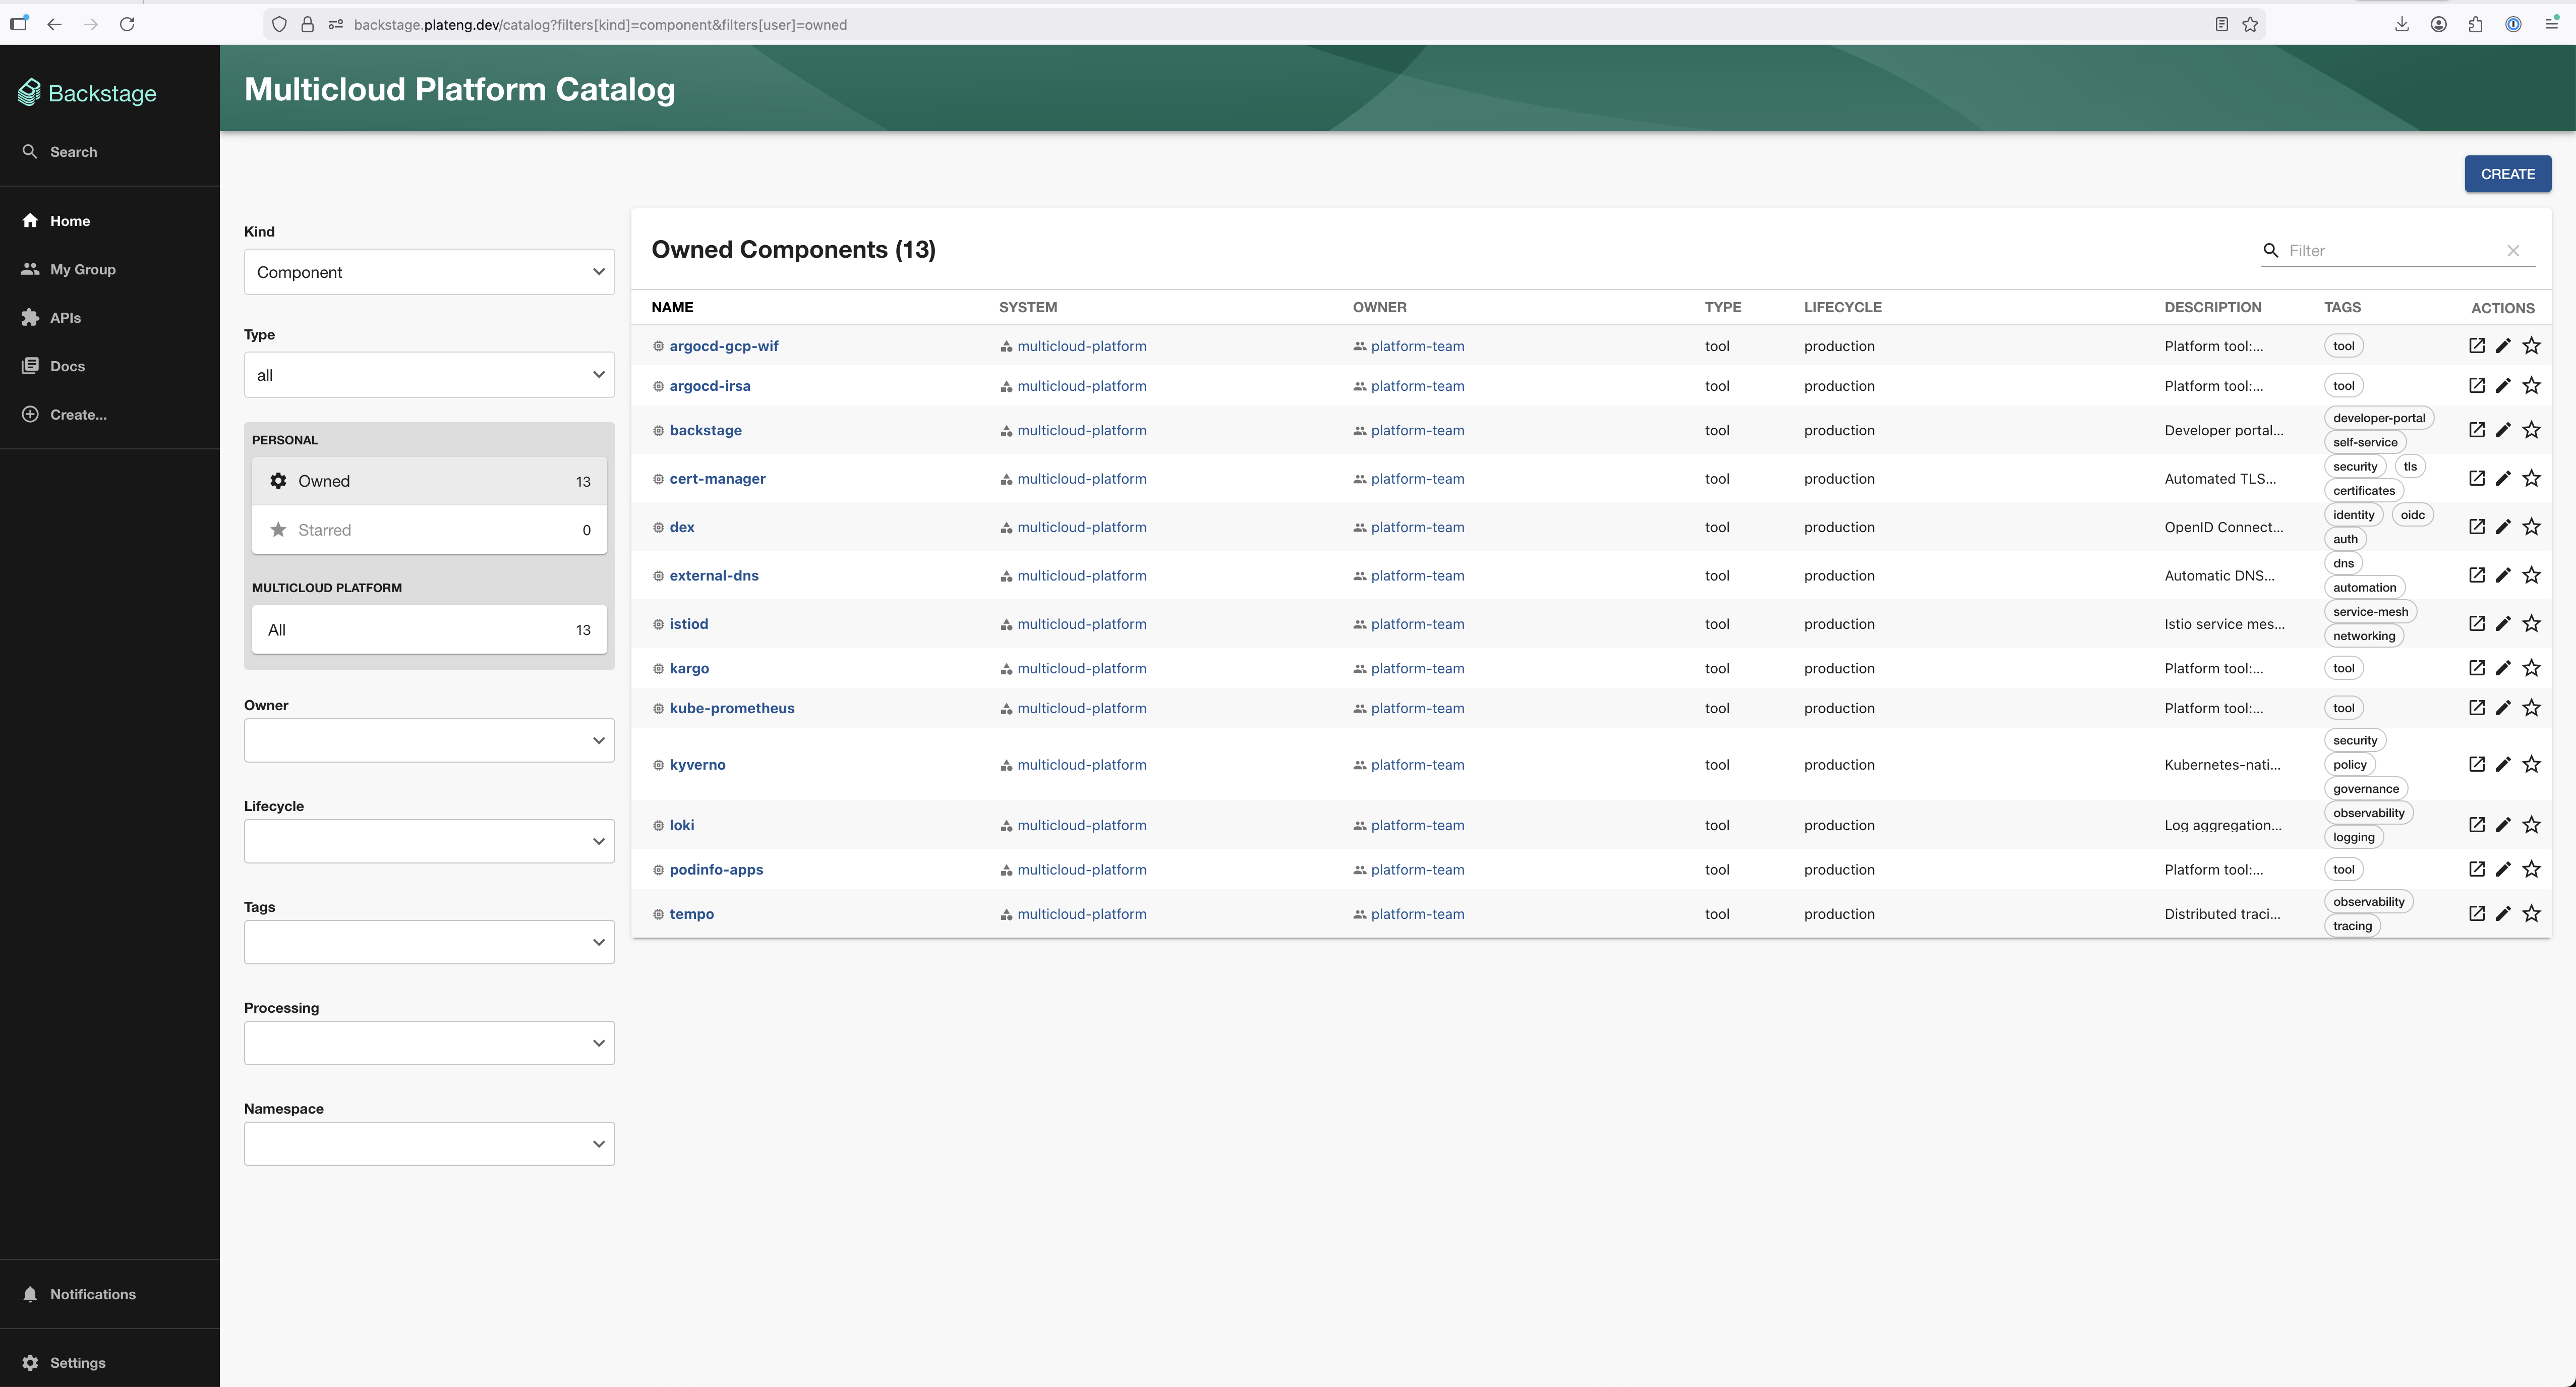Screen dimensions: 2576x1387
Task: Open the multicloud-platform link for dex
Action: click(1081, 526)
